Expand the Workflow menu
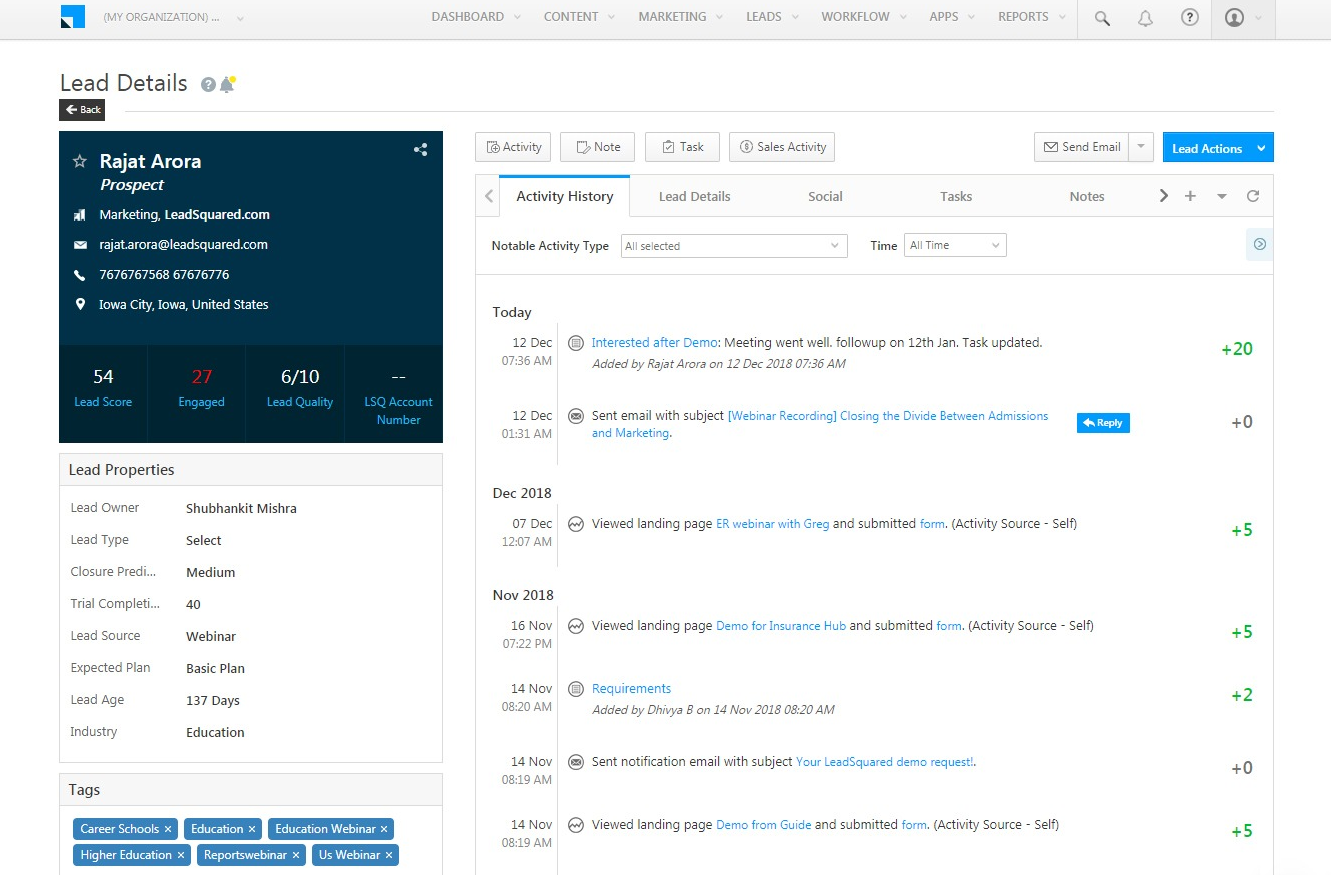This screenshot has height=875, width=1331. 864,17
